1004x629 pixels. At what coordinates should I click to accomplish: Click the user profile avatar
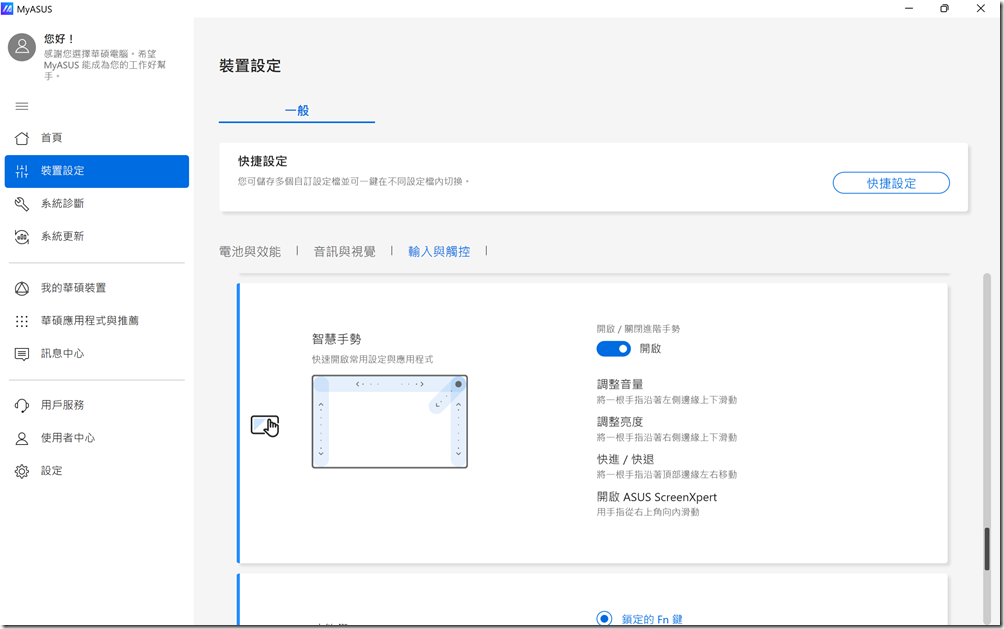[x=22, y=47]
